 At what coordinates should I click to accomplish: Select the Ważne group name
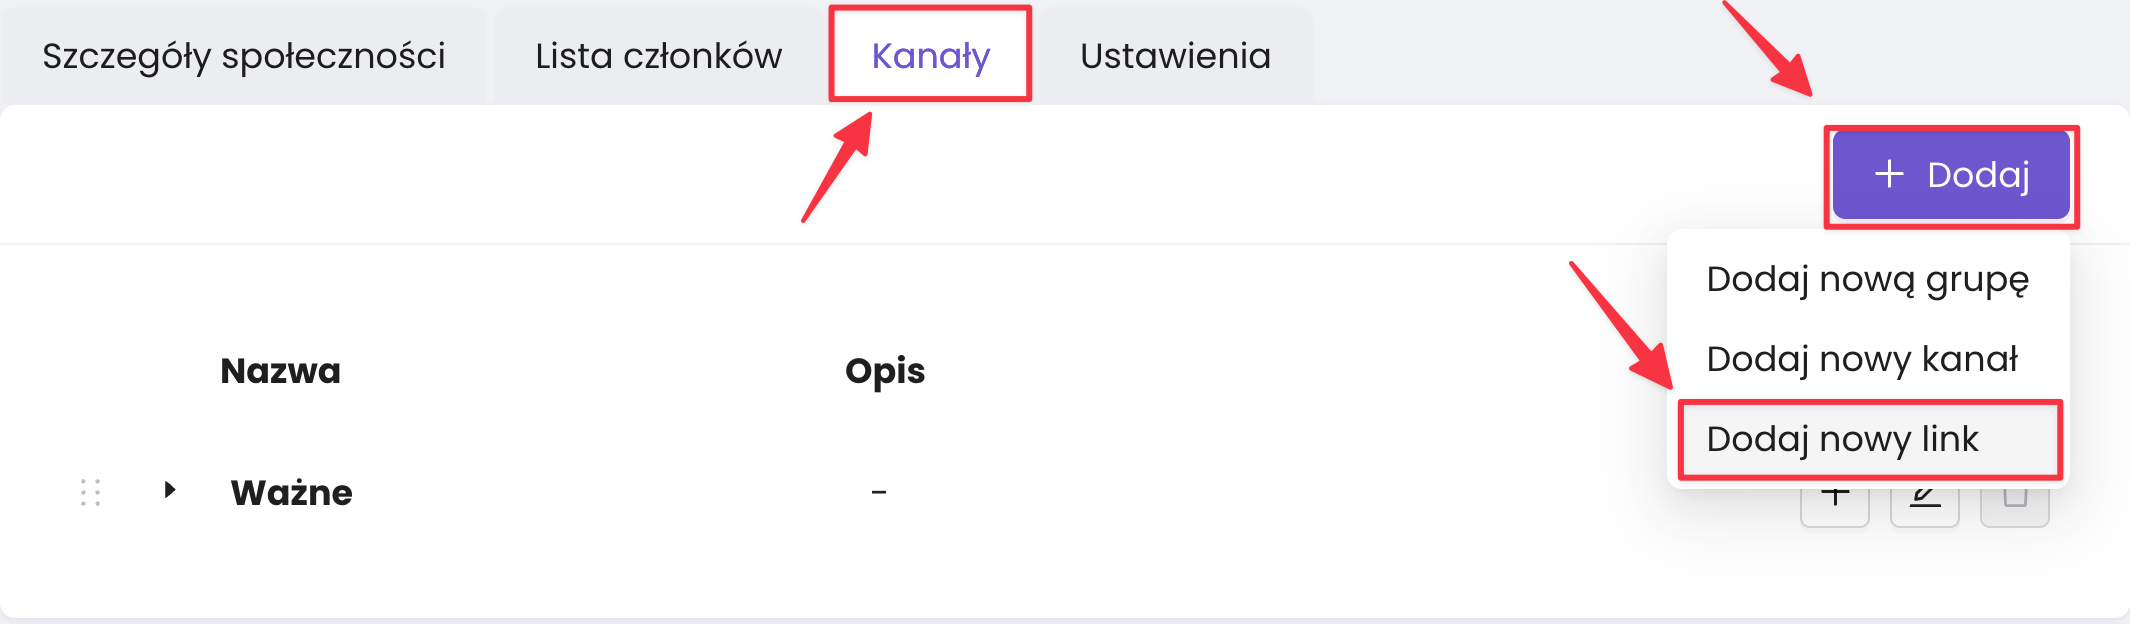[291, 493]
